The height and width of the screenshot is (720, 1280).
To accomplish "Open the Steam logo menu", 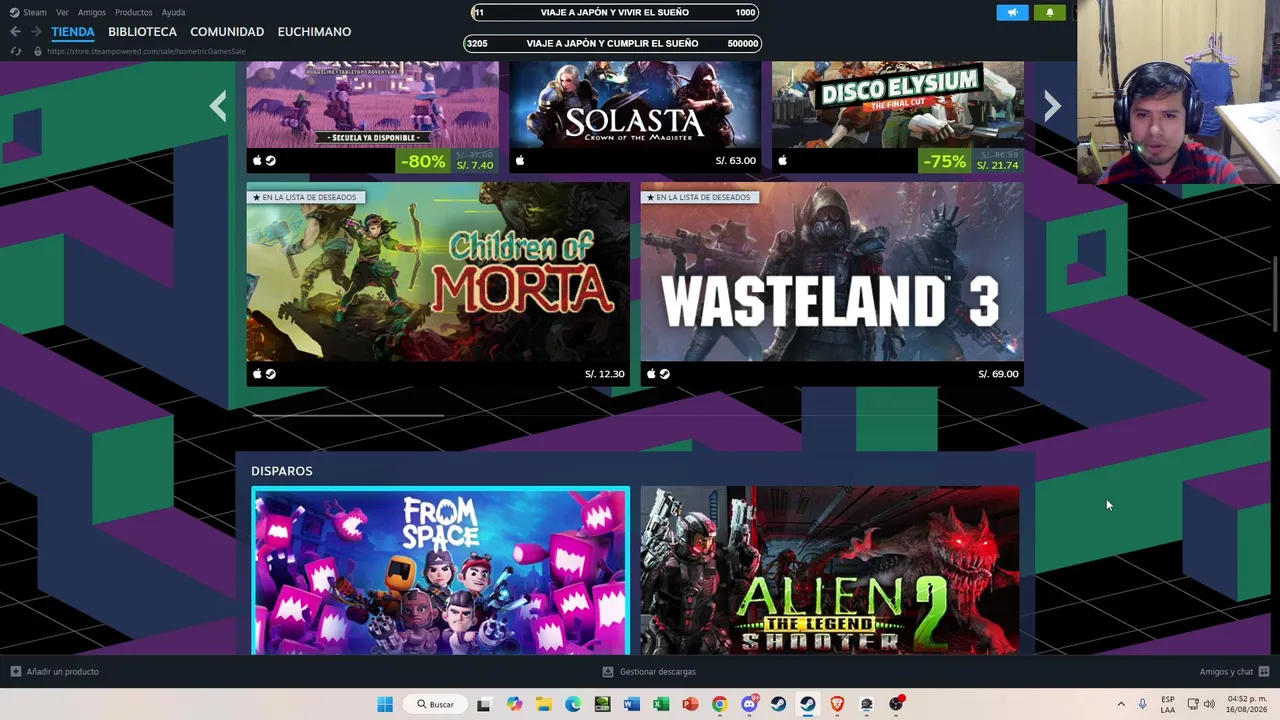I will click(x=14, y=12).
